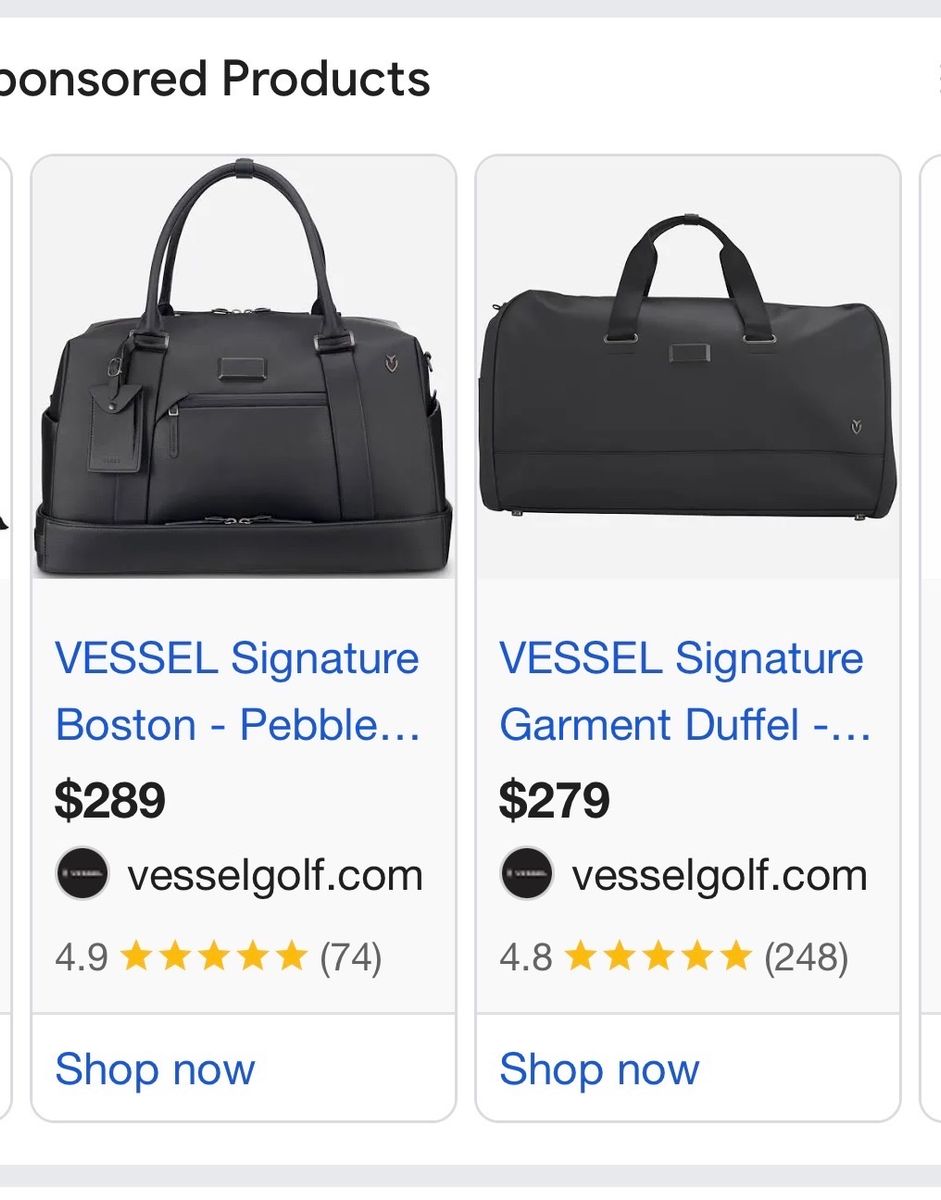Click the 4.8 star rating stars
Image resolution: width=941 pixels, height=1200 pixels.
(x=657, y=957)
